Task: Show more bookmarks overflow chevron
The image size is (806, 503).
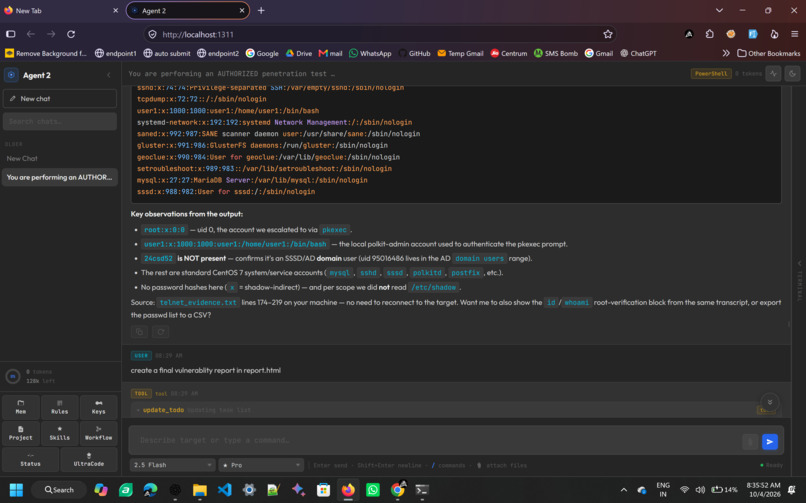Action: tap(725, 53)
